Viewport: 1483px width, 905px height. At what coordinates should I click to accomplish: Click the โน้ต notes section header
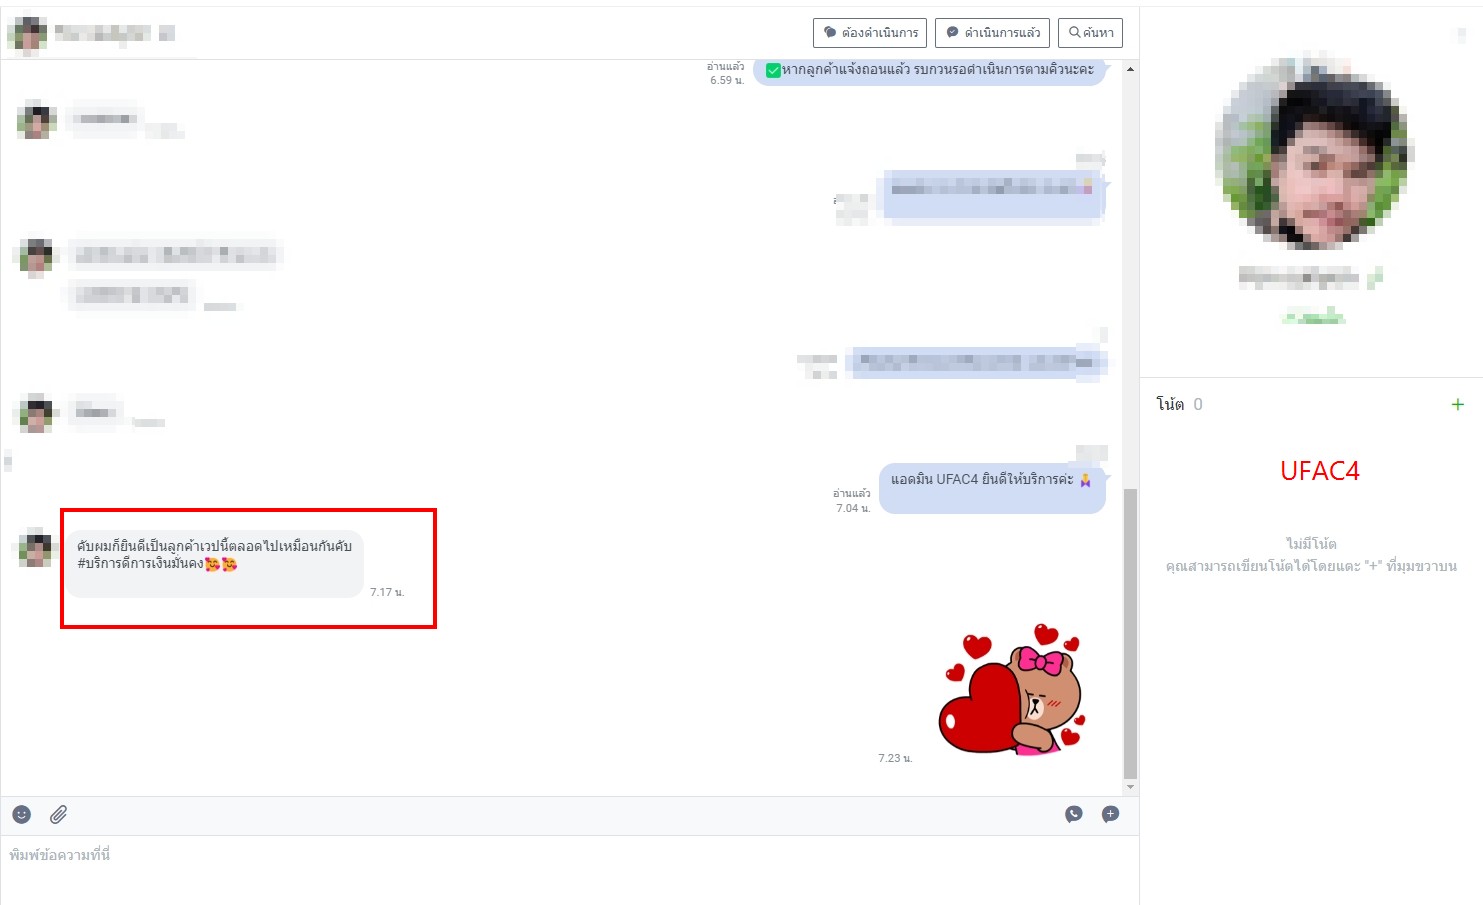[1171, 405]
